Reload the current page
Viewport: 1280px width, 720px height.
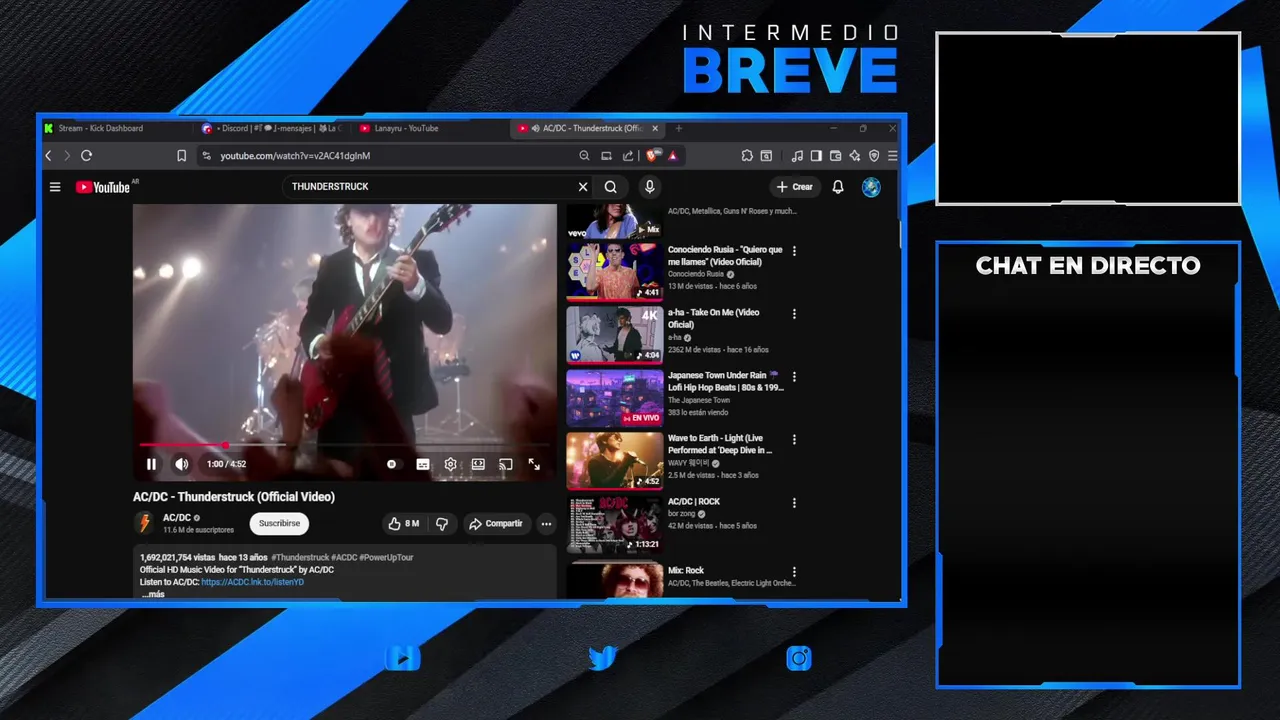point(86,156)
